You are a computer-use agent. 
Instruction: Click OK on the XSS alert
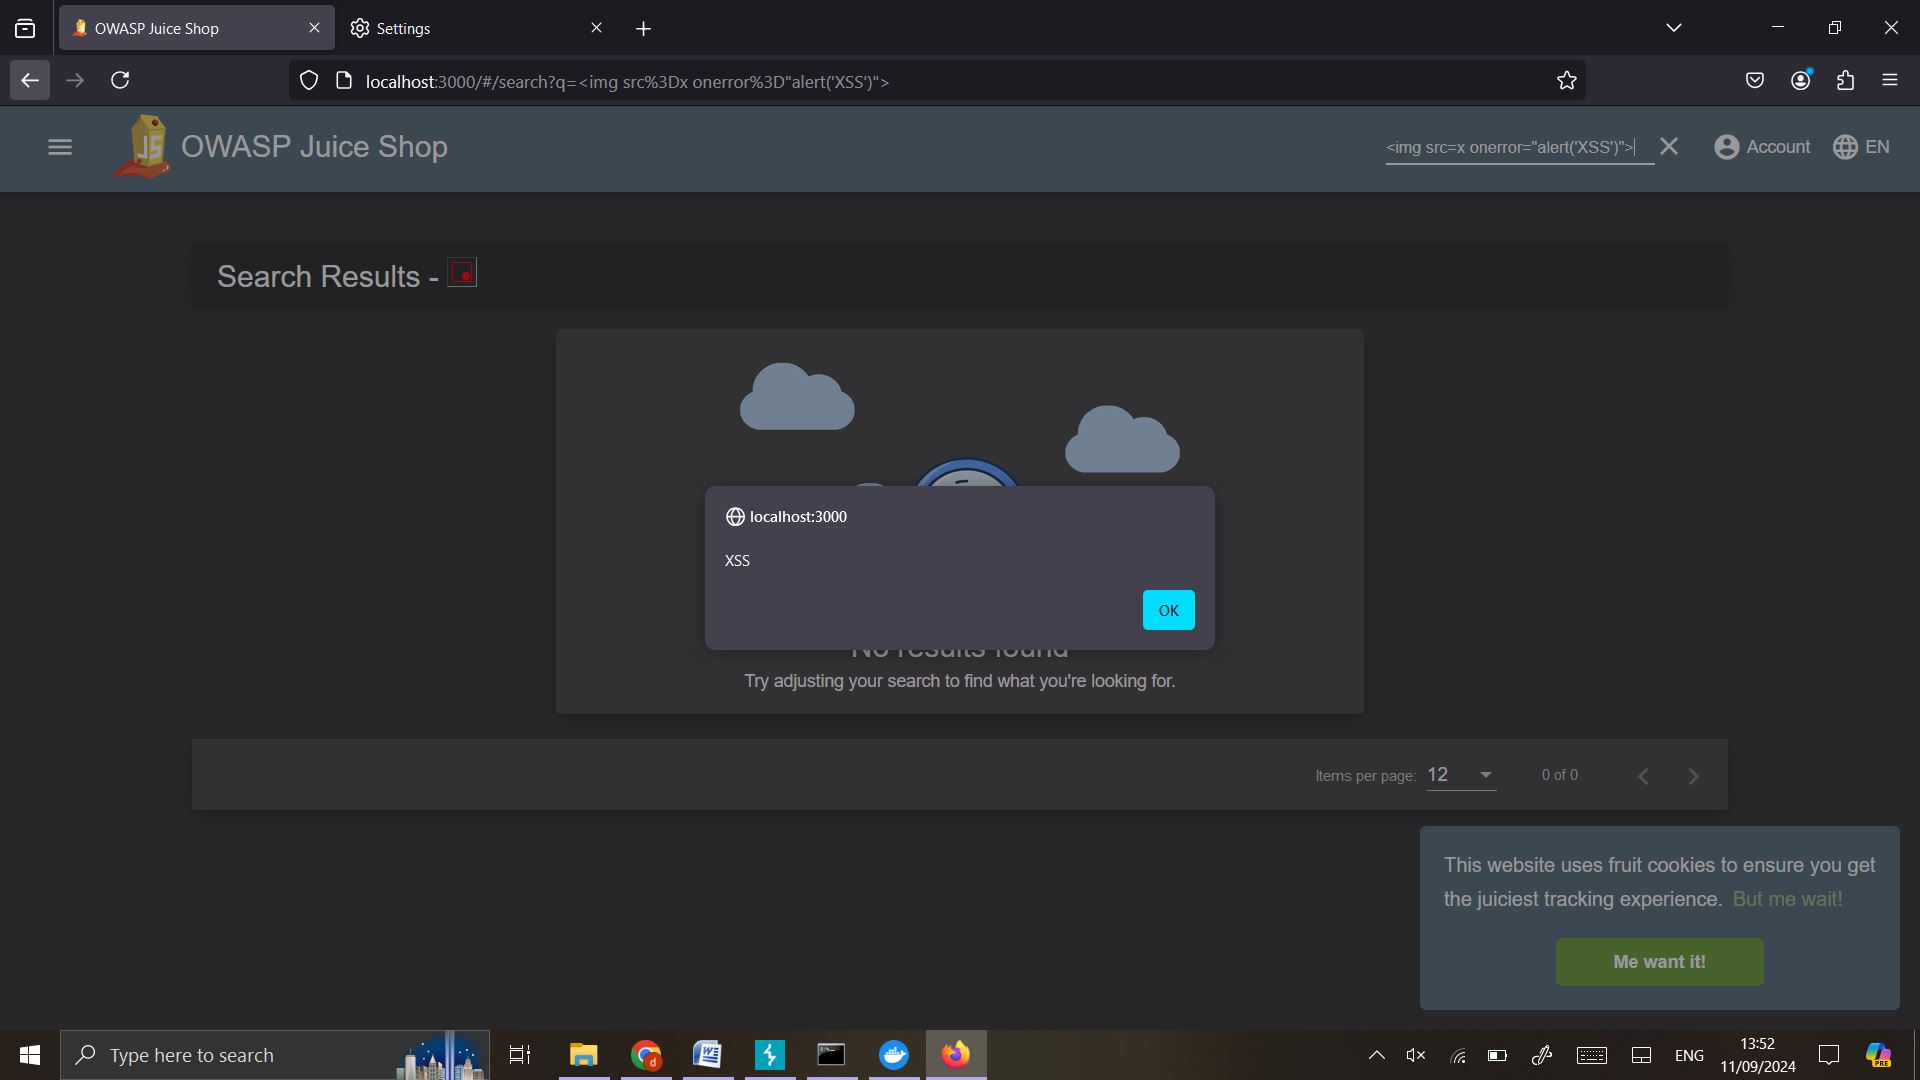(1168, 610)
